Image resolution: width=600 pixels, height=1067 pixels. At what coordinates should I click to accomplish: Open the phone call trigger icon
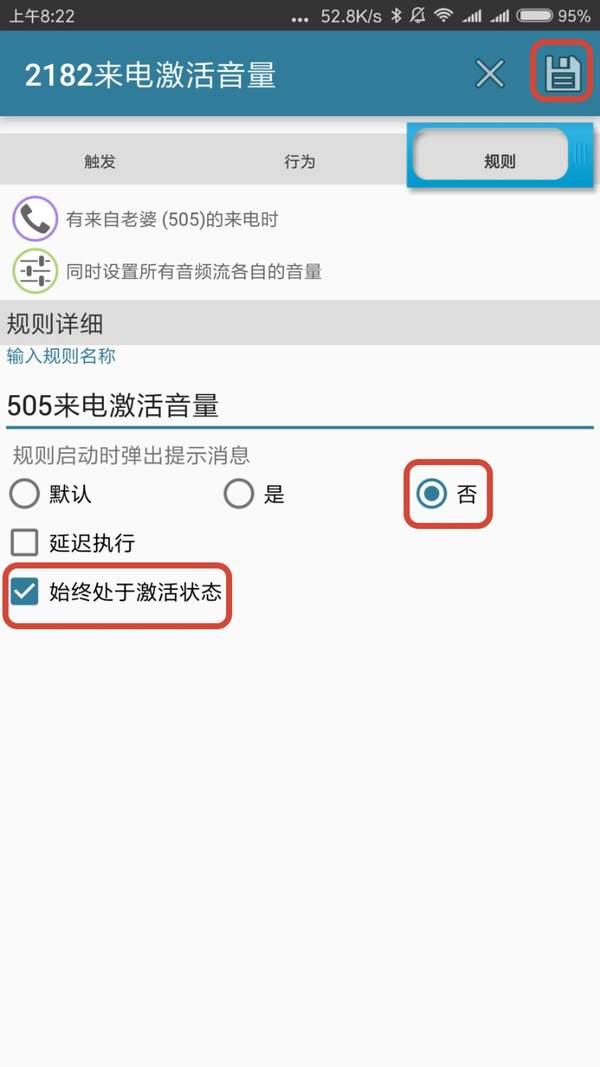click(x=35, y=218)
